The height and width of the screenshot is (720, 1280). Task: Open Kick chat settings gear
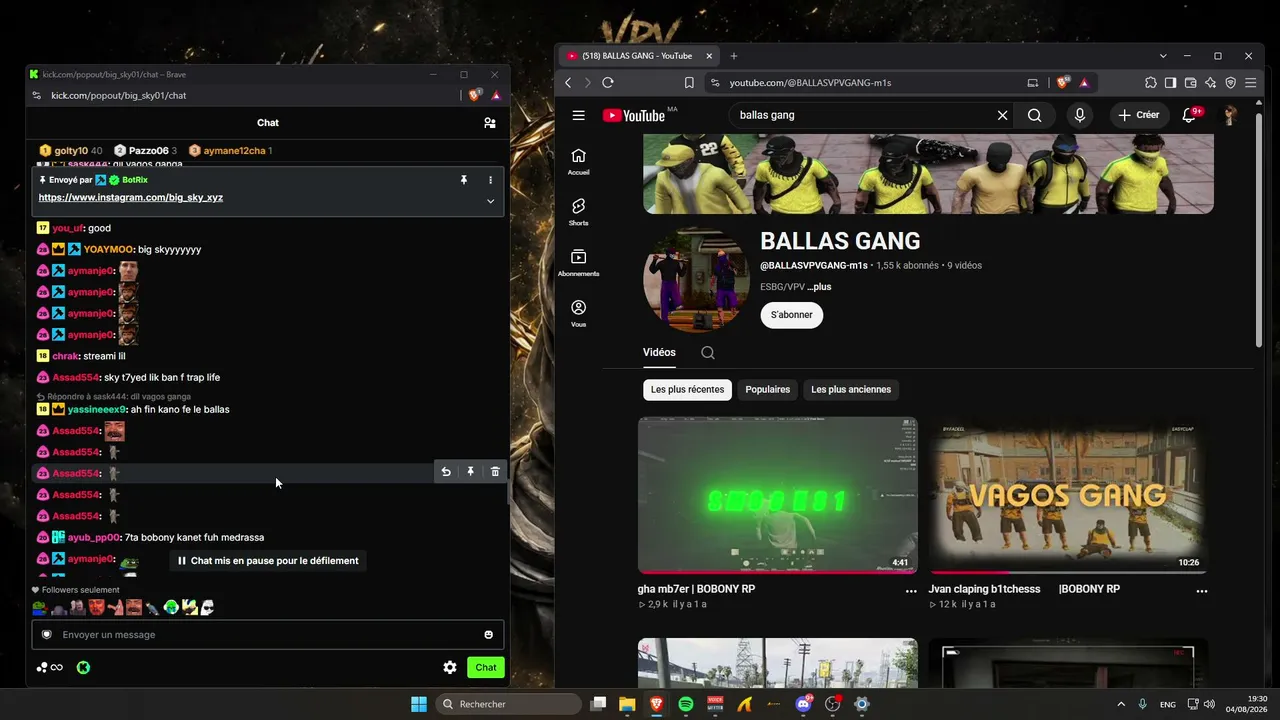[x=450, y=668]
